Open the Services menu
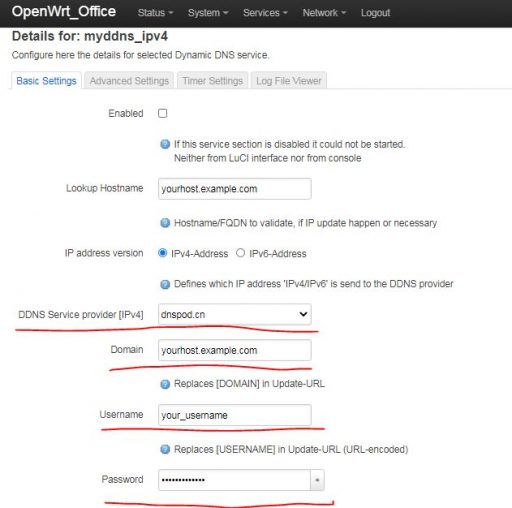Viewport: 512px width, 508px height. [265, 13]
